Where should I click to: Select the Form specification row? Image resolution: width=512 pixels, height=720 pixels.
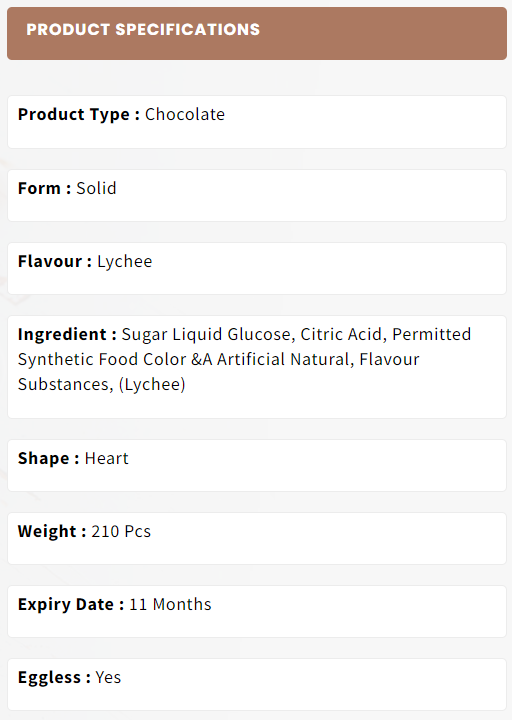pyautogui.click(x=257, y=196)
